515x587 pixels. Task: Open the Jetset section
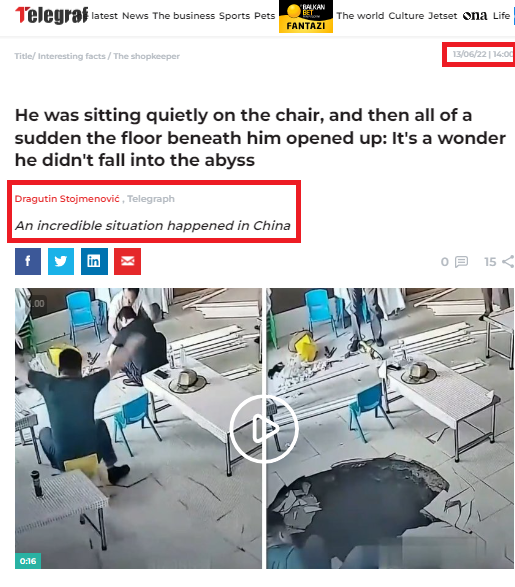(443, 16)
